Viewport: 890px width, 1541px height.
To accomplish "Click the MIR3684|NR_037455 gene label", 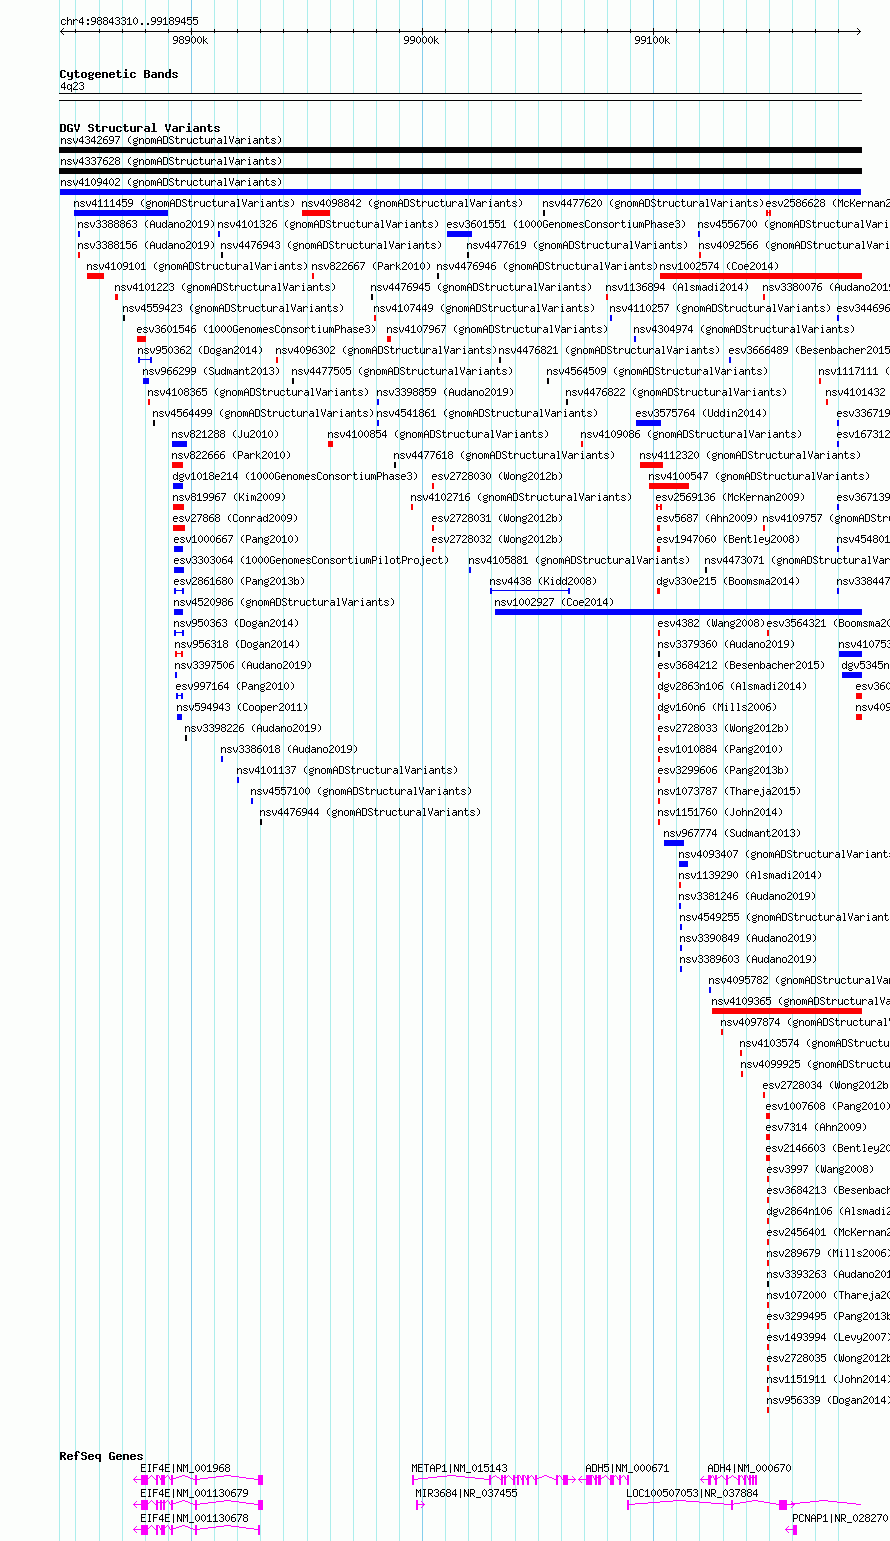I will [x=466, y=1493].
